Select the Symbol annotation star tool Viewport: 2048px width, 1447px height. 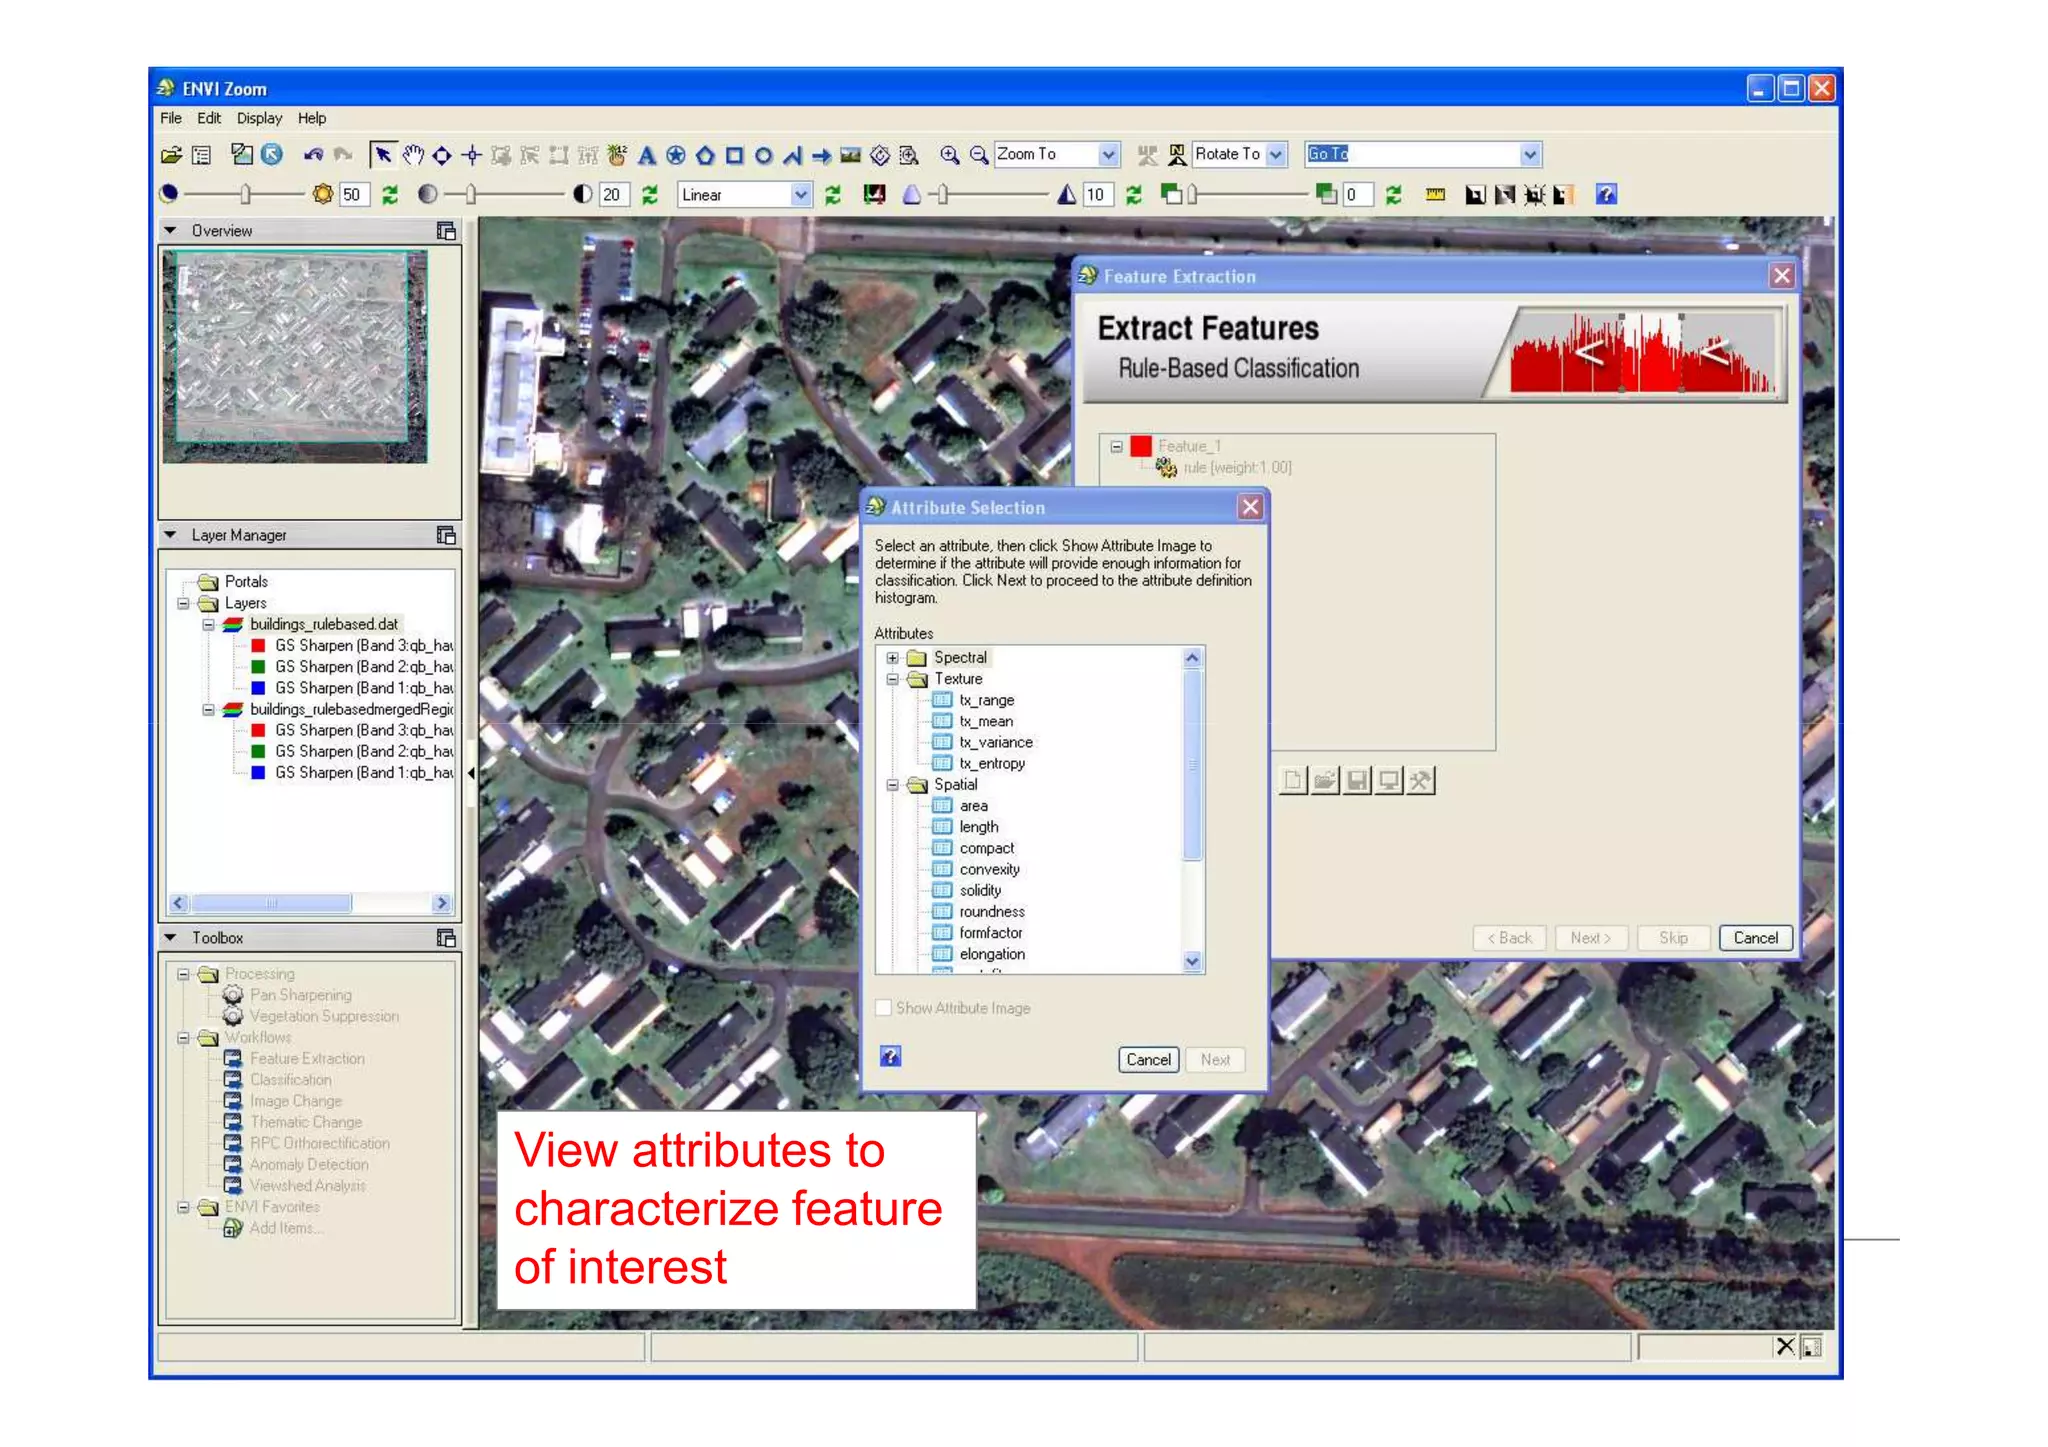pyautogui.click(x=676, y=155)
